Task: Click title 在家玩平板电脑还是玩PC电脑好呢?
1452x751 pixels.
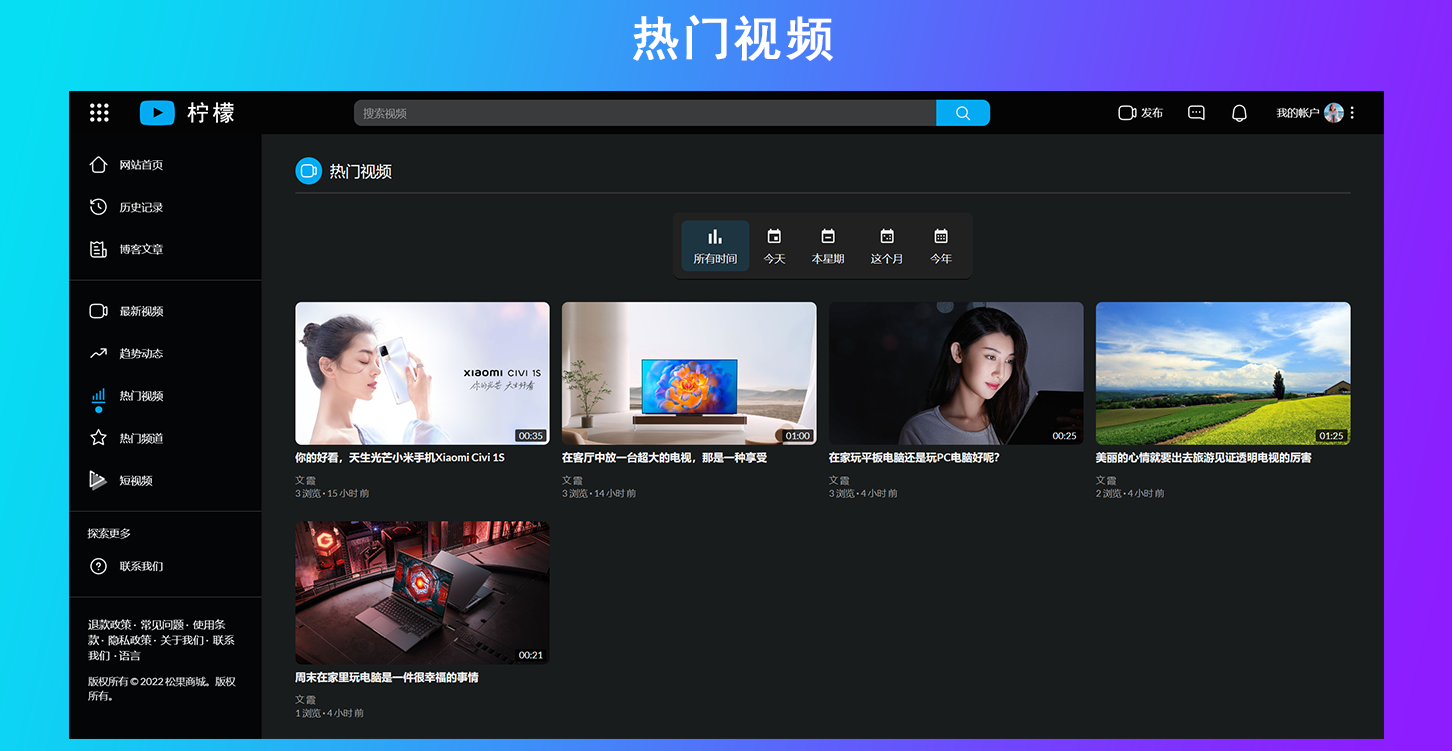Action: pyautogui.click(x=914, y=457)
